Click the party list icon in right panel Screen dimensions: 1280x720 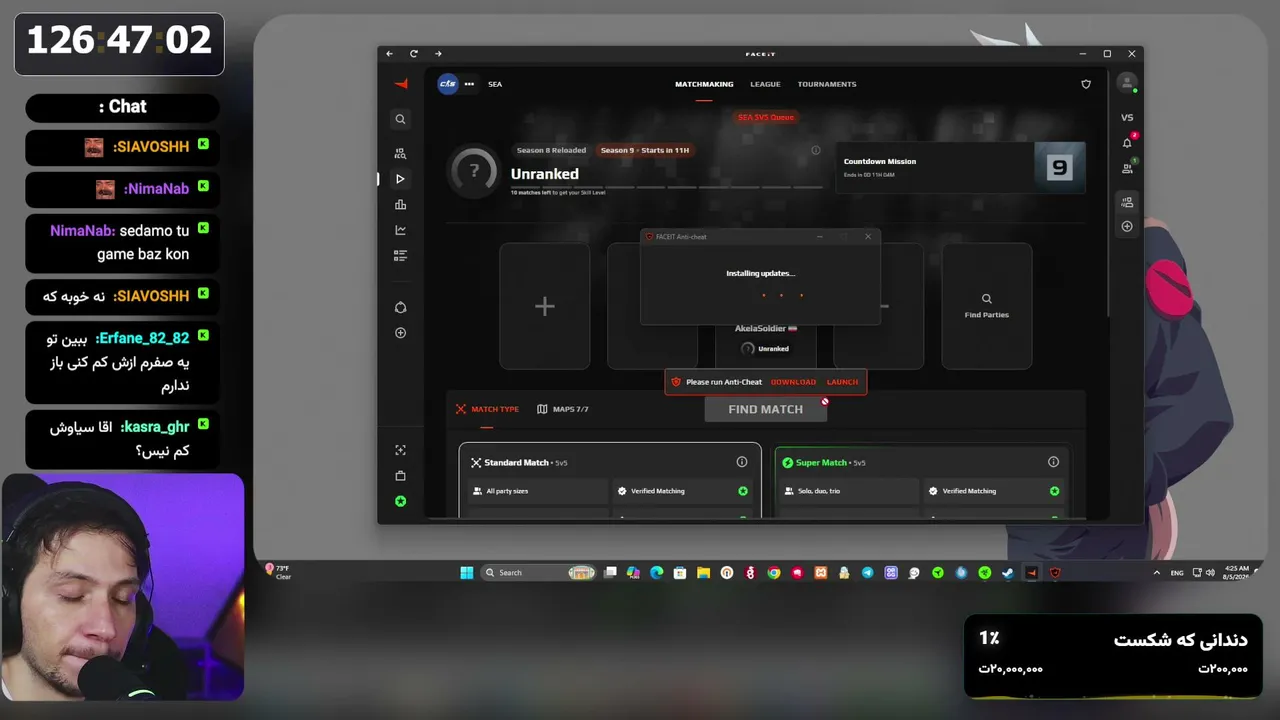1127,202
